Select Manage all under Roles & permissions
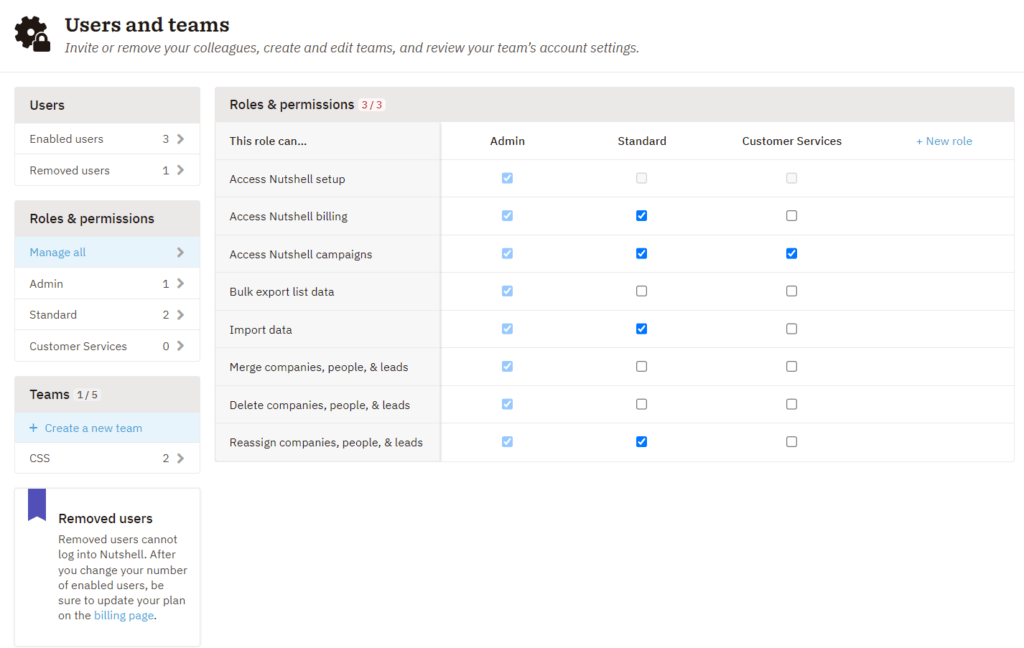1024x648 pixels. pos(107,252)
